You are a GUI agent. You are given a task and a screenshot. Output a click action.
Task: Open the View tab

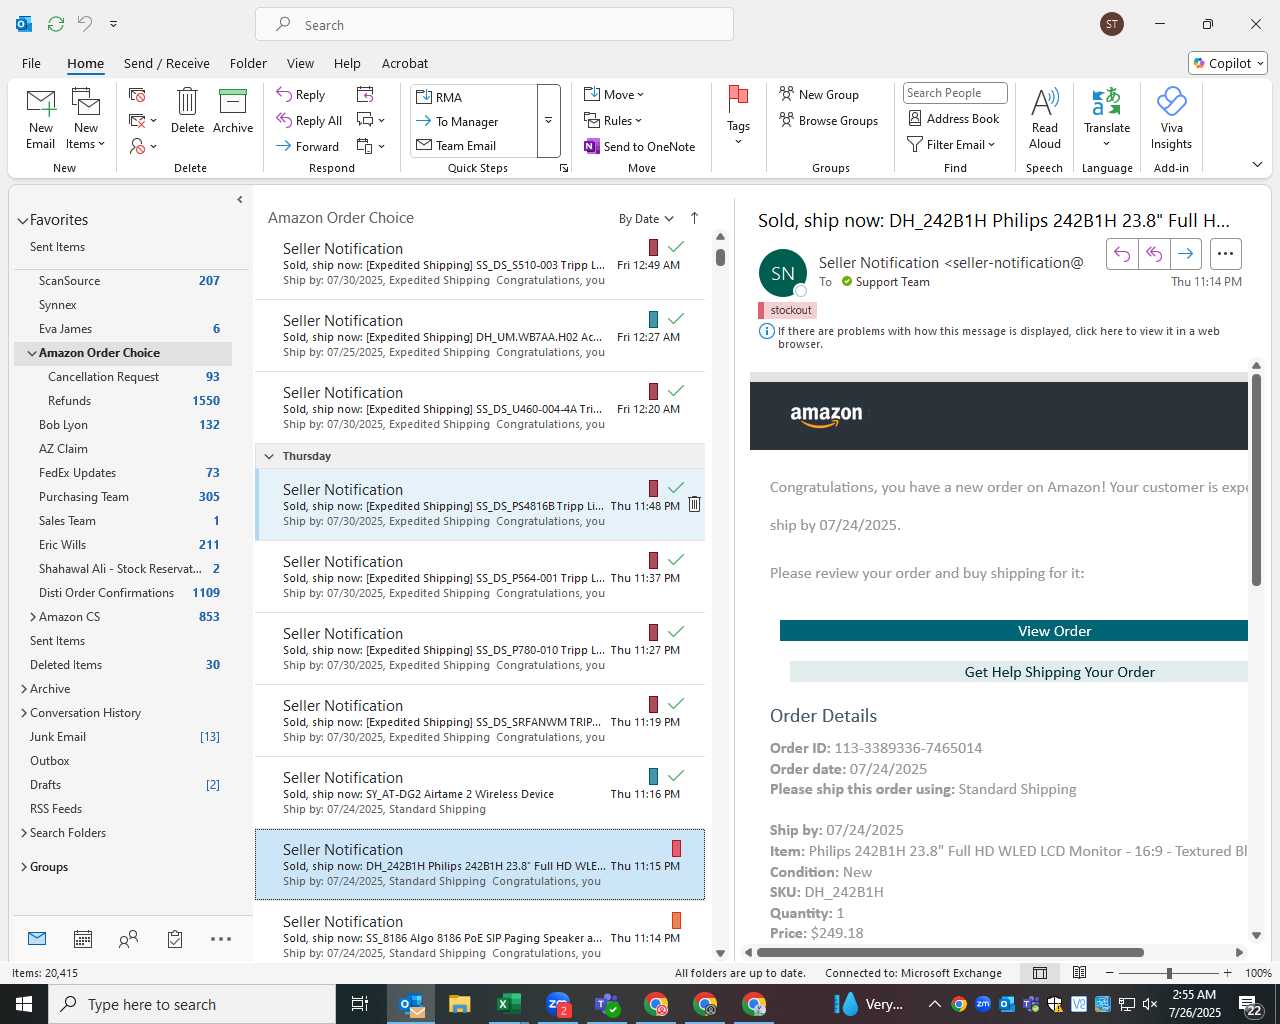(x=300, y=63)
